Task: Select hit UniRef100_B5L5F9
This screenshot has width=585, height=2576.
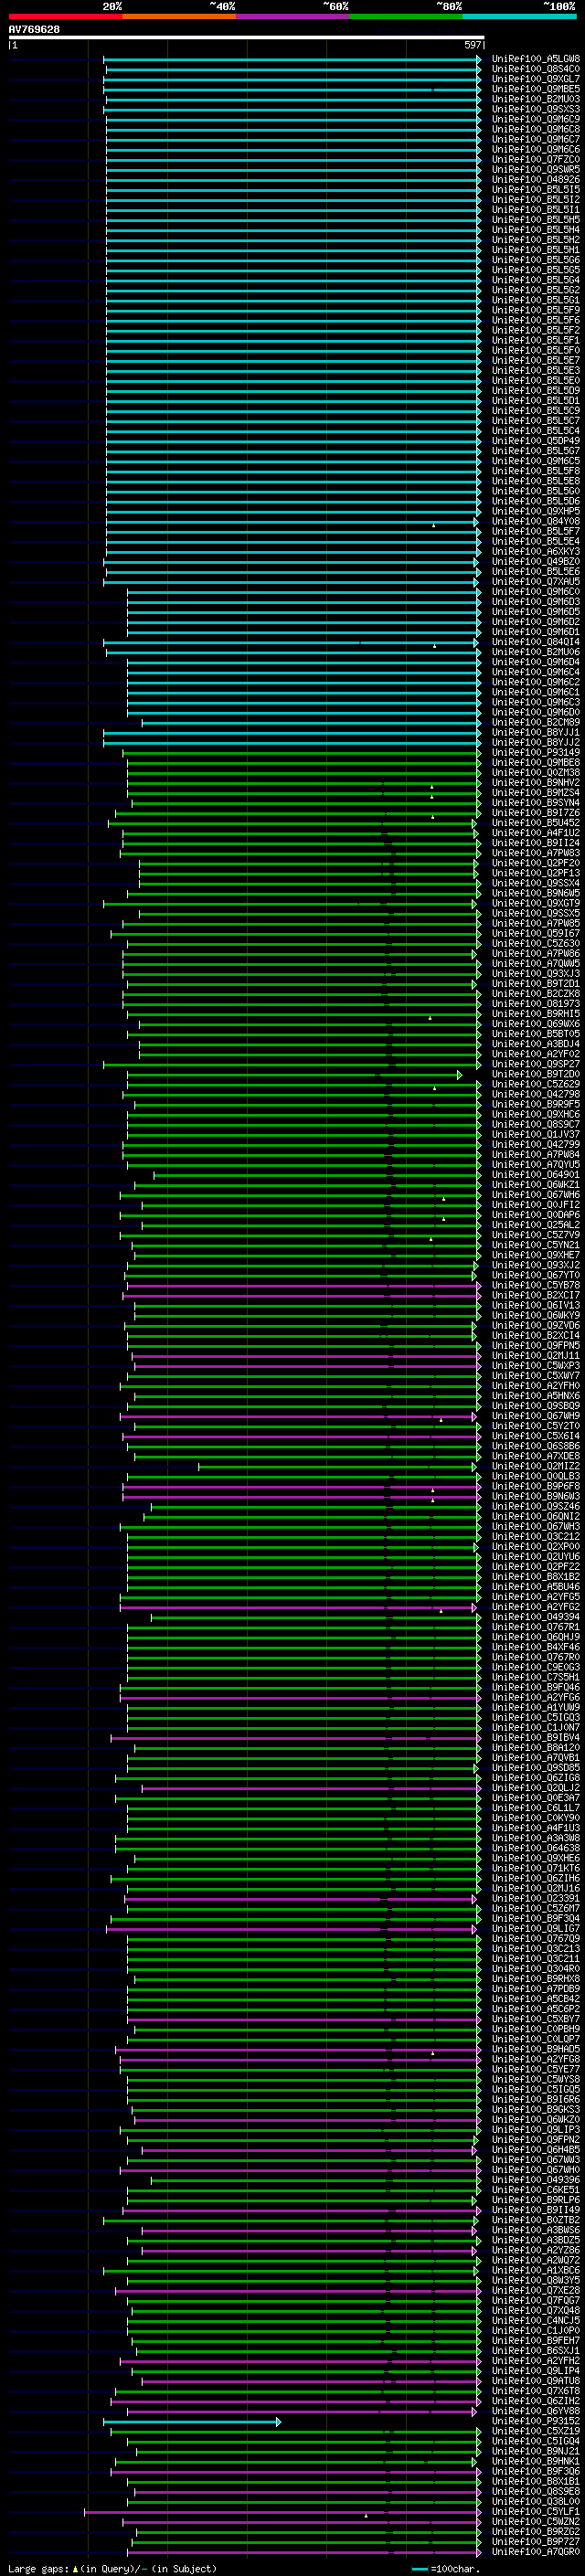Action: [536, 310]
